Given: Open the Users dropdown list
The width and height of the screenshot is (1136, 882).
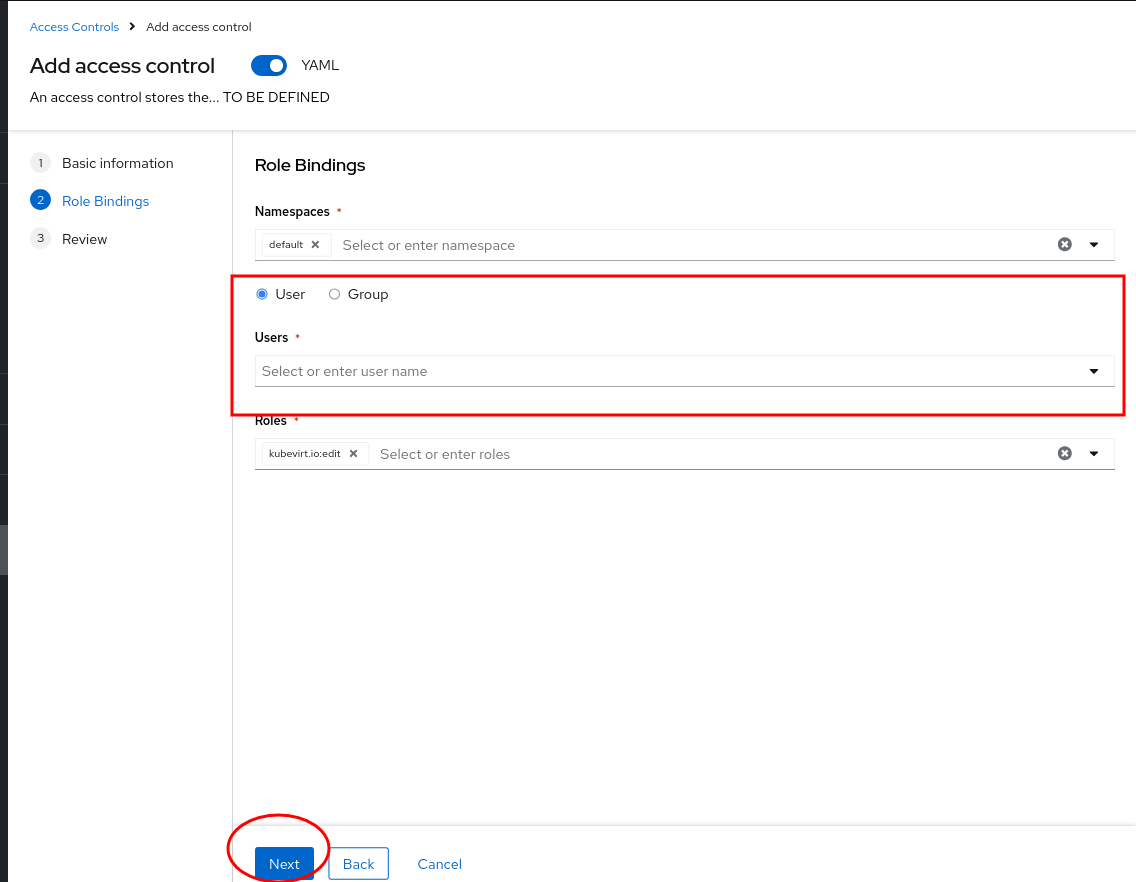Looking at the screenshot, I should pyautogui.click(x=1094, y=371).
